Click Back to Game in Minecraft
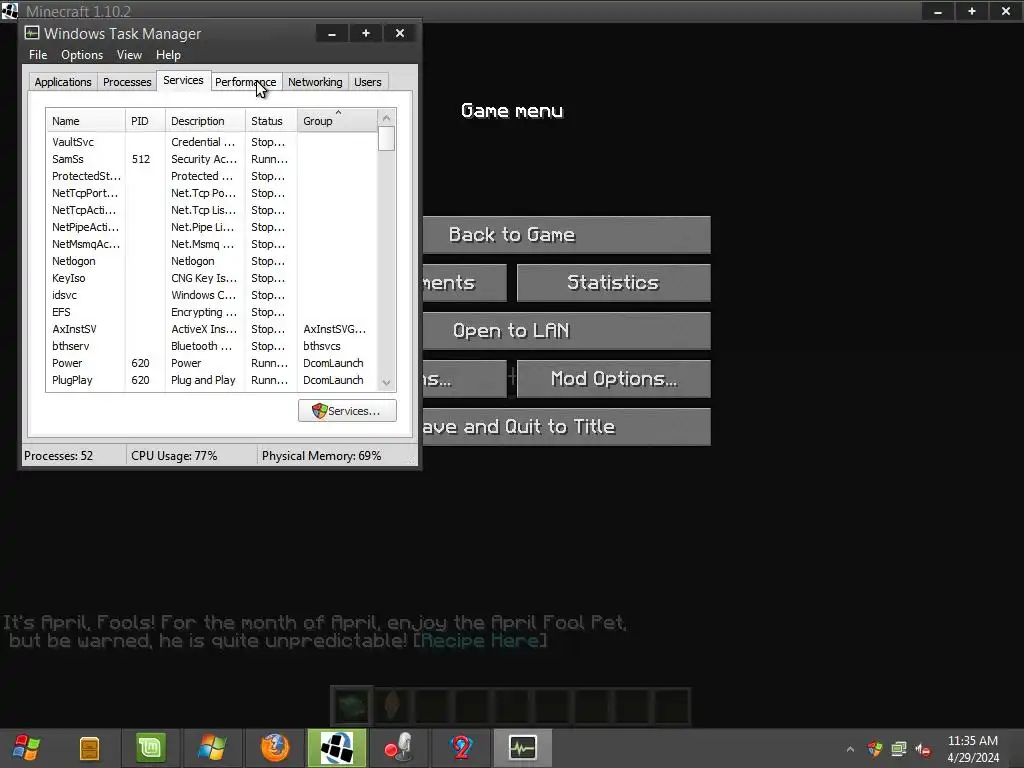The width and height of the screenshot is (1024, 768). coord(567,234)
